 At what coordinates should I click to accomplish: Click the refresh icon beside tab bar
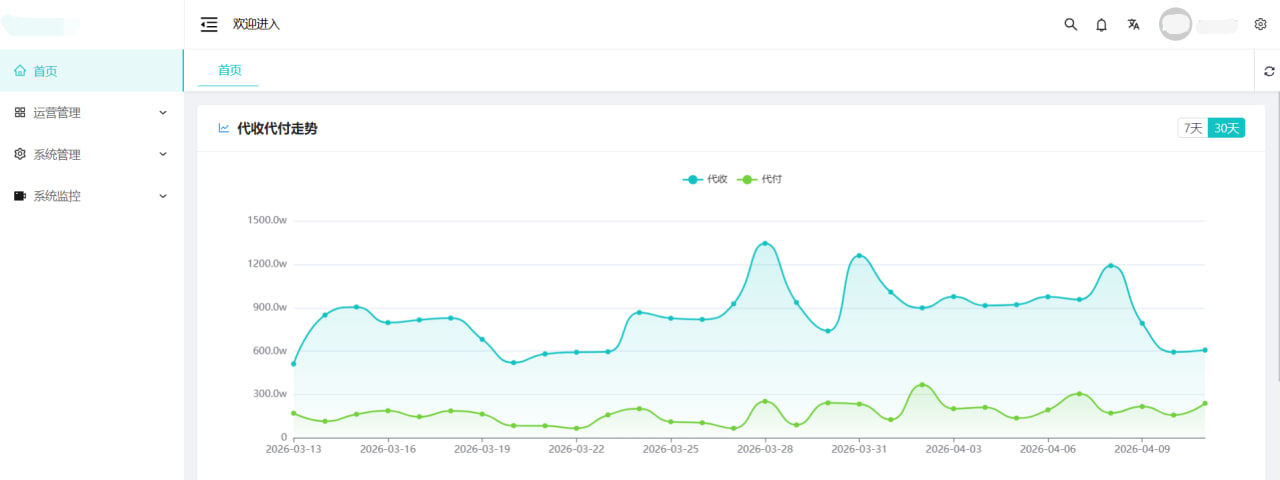tap(1269, 71)
